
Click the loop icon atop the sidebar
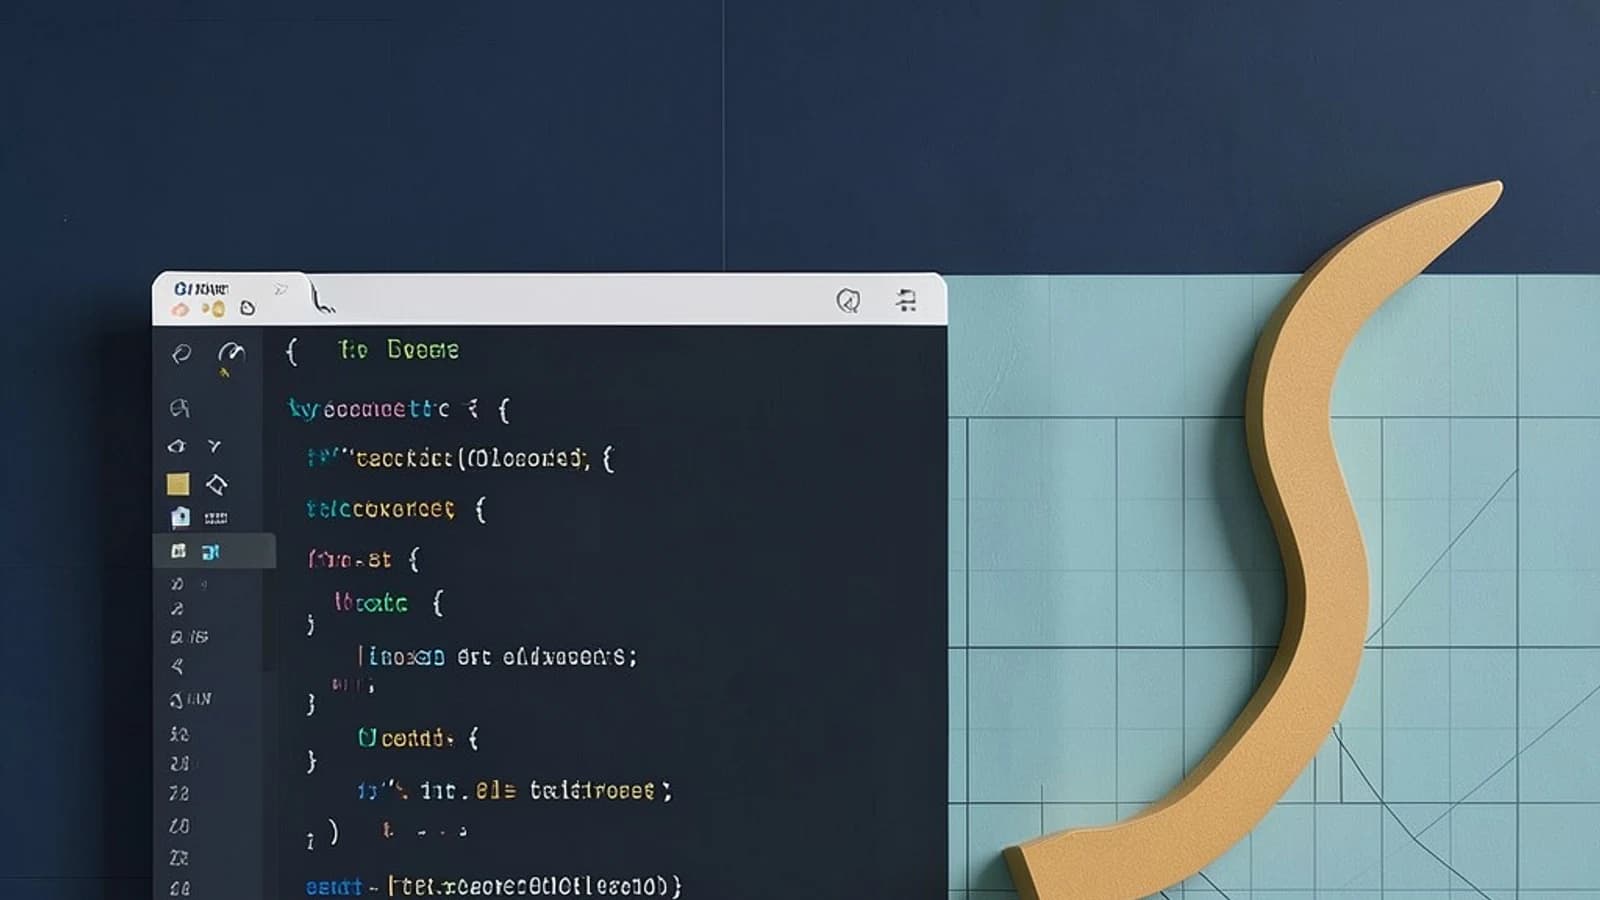coord(181,354)
